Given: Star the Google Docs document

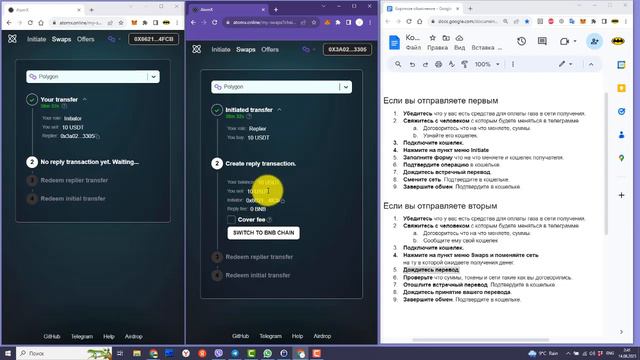Looking at the screenshot, I should [x=432, y=38].
